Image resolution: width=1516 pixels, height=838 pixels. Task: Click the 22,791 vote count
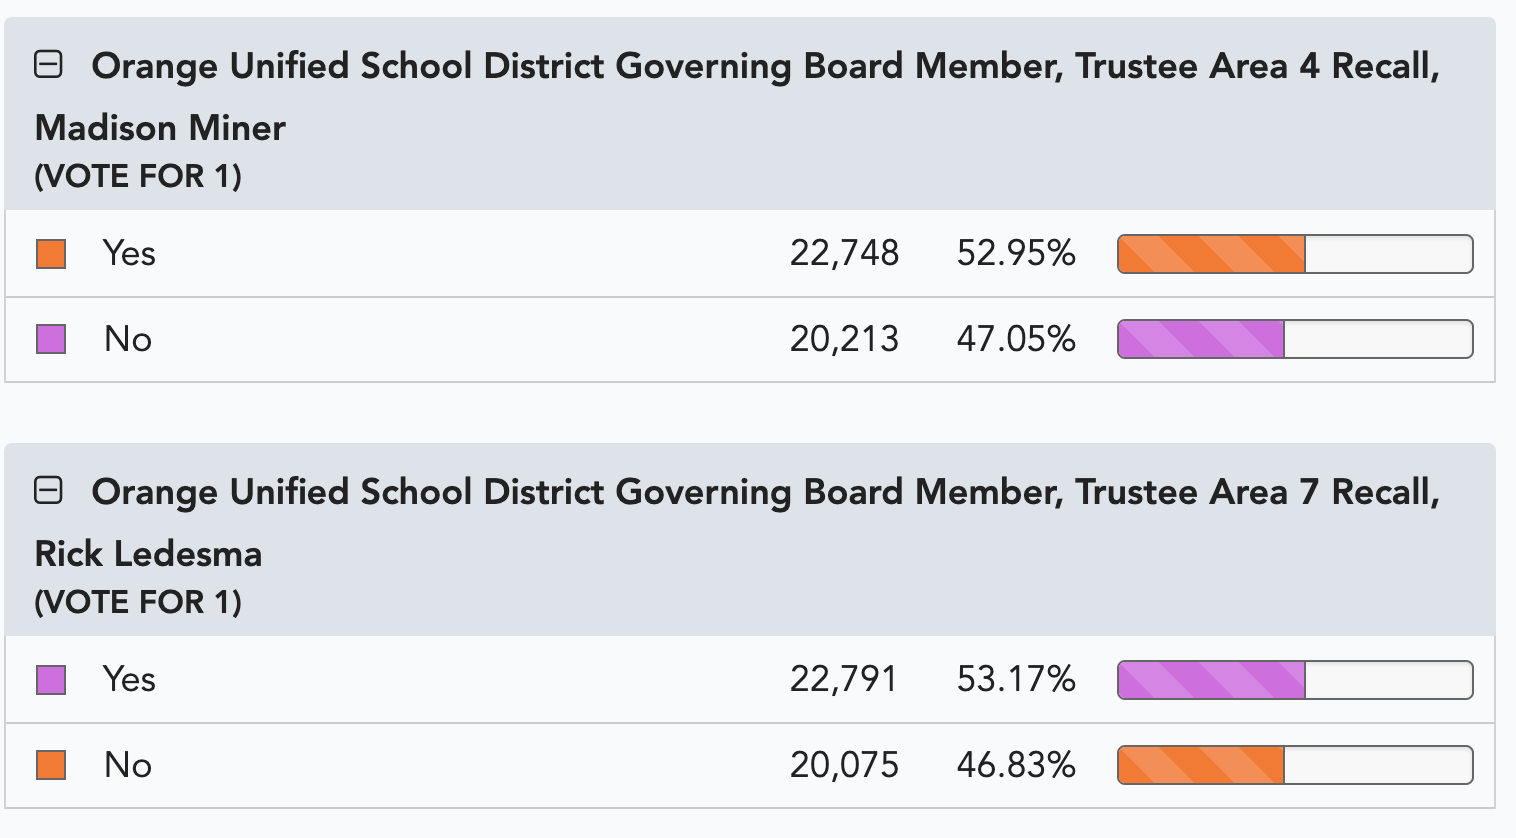[843, 679]
